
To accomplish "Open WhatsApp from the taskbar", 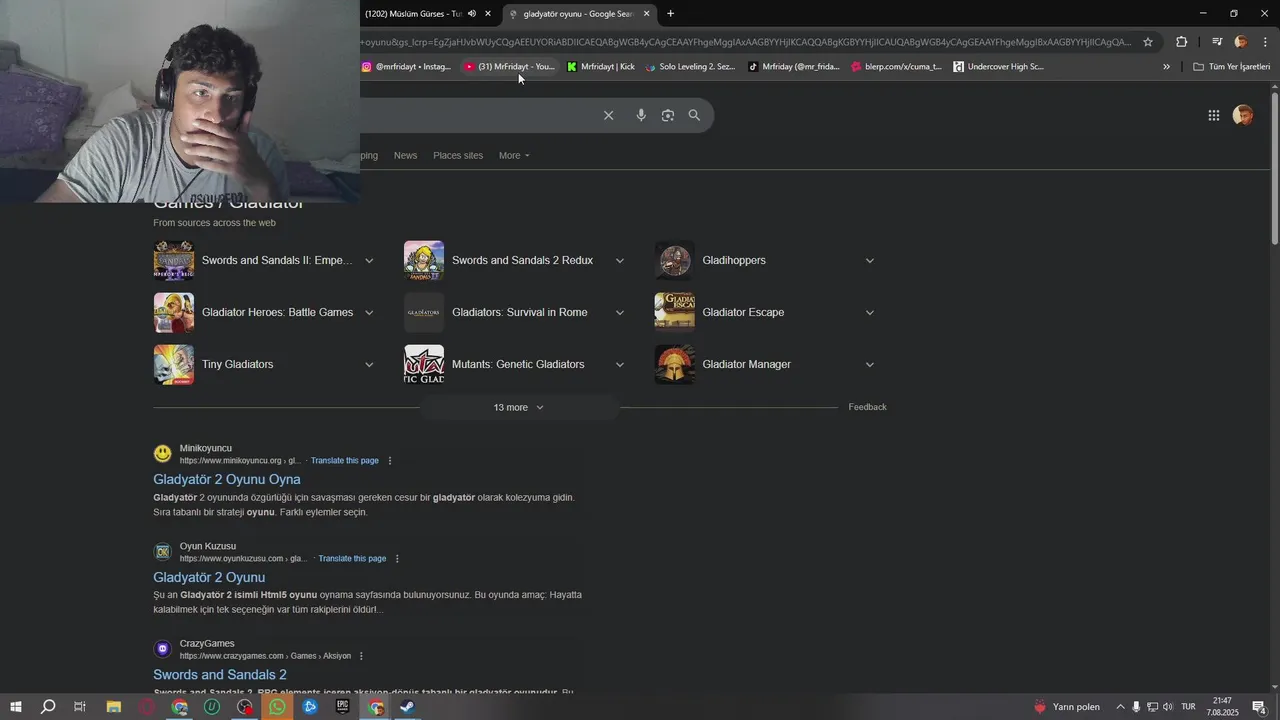I will [x=277, y=707].
